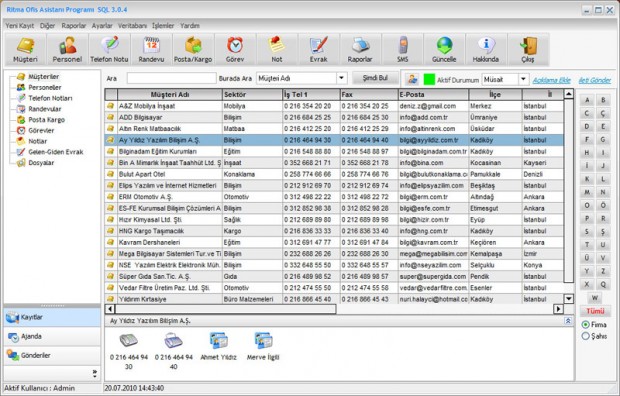
Task: Click the user status icon beside green square
Action: 412,79
